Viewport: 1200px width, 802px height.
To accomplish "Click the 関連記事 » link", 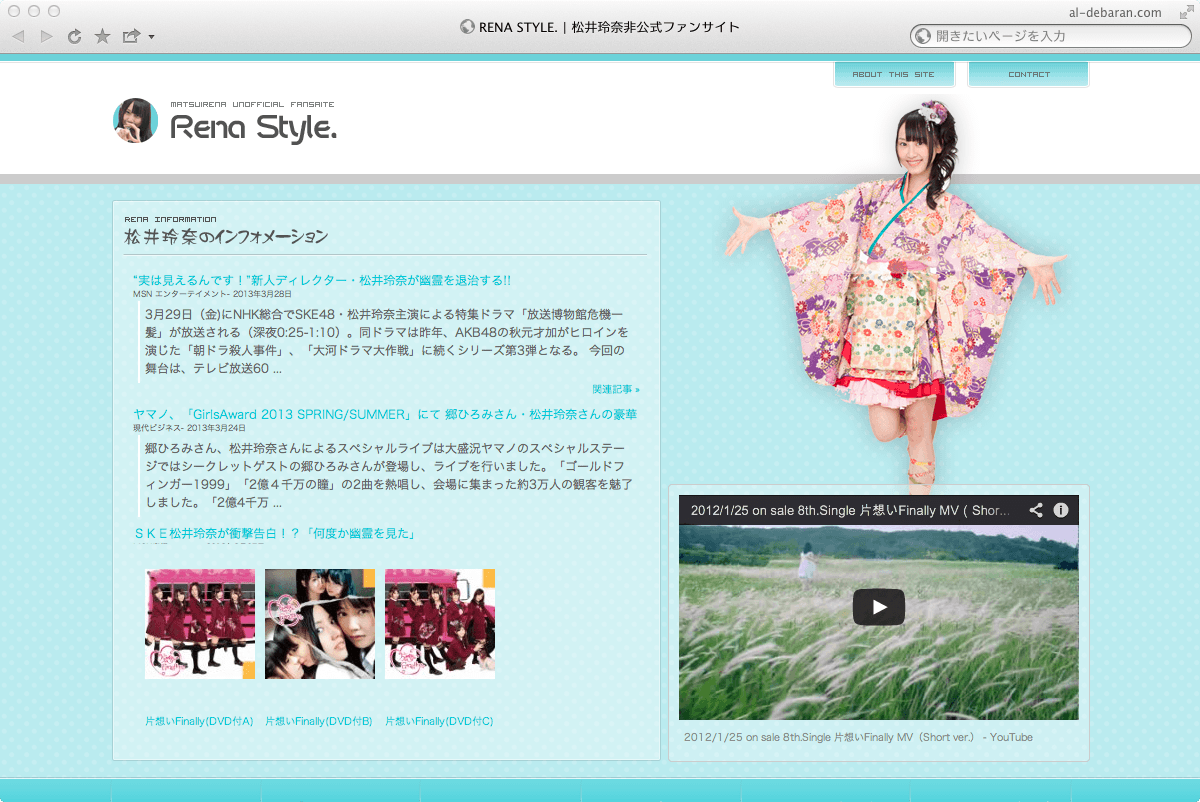I will [x=615, y=389].
